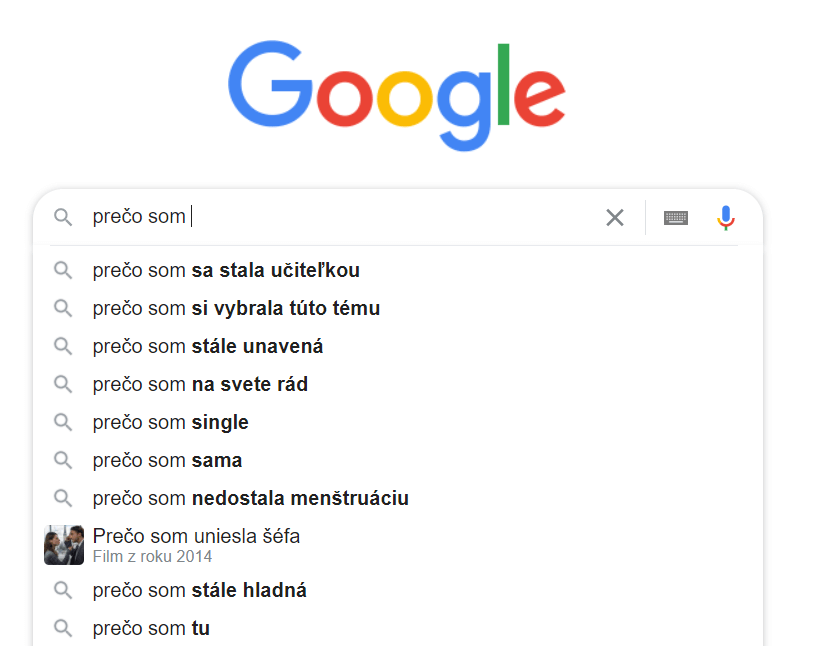The width and height of the screenshot is (823, 646).
Task: Select suggestion 'prečo som si vybrala túto tému'
Action: (x=236, y=309)
